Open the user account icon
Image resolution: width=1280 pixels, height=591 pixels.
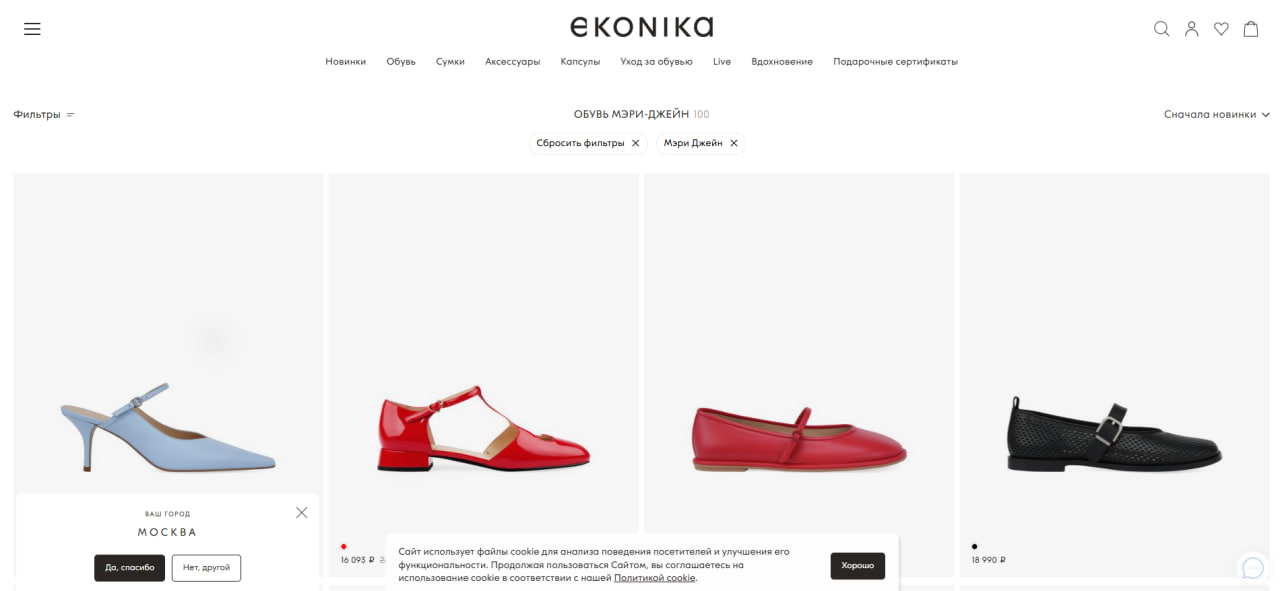click(x=1191, y=29)
